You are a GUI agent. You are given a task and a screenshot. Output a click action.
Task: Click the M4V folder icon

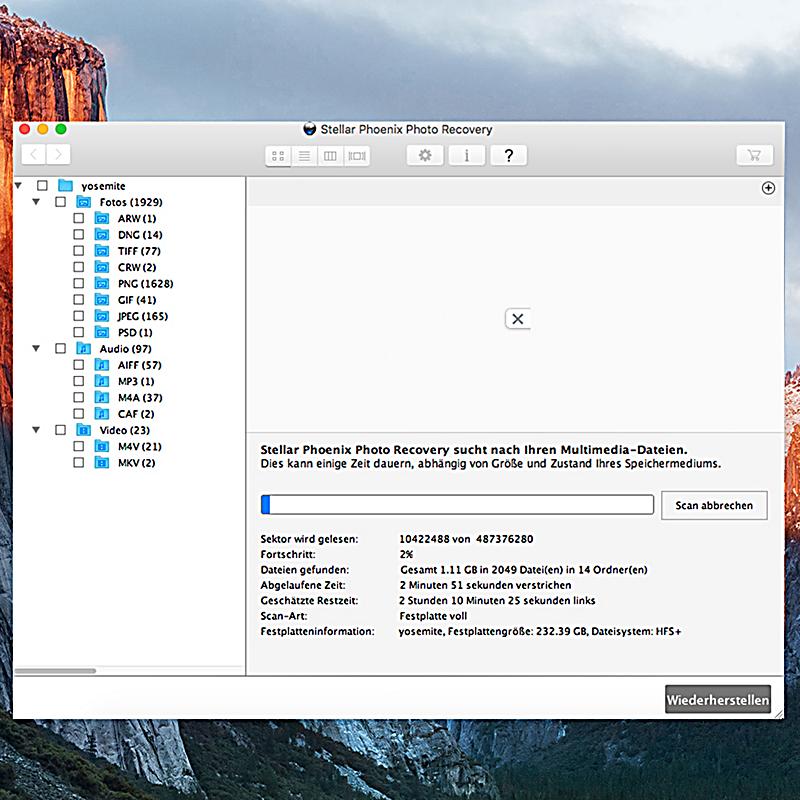pyautogui.click(x=102, y=446)
